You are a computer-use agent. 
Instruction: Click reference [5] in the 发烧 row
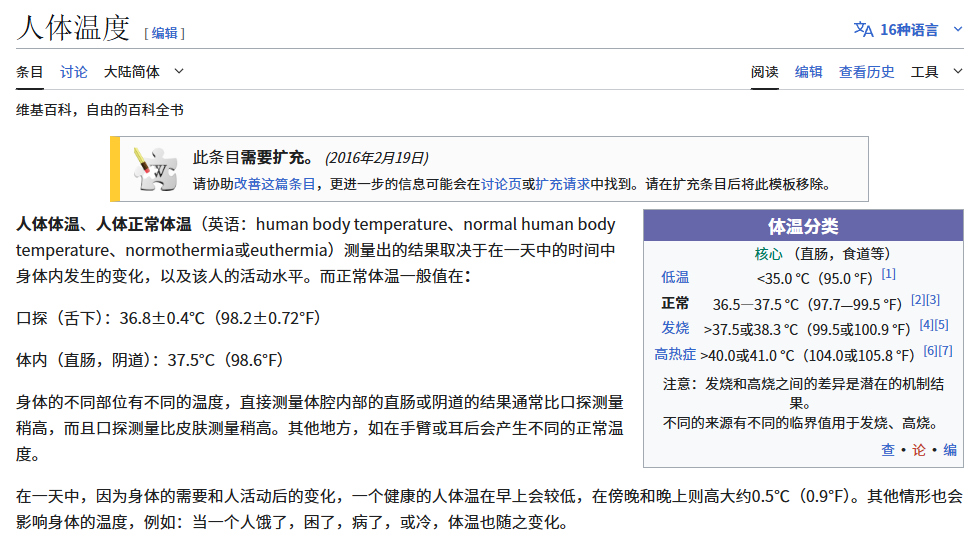click(942, 324)
